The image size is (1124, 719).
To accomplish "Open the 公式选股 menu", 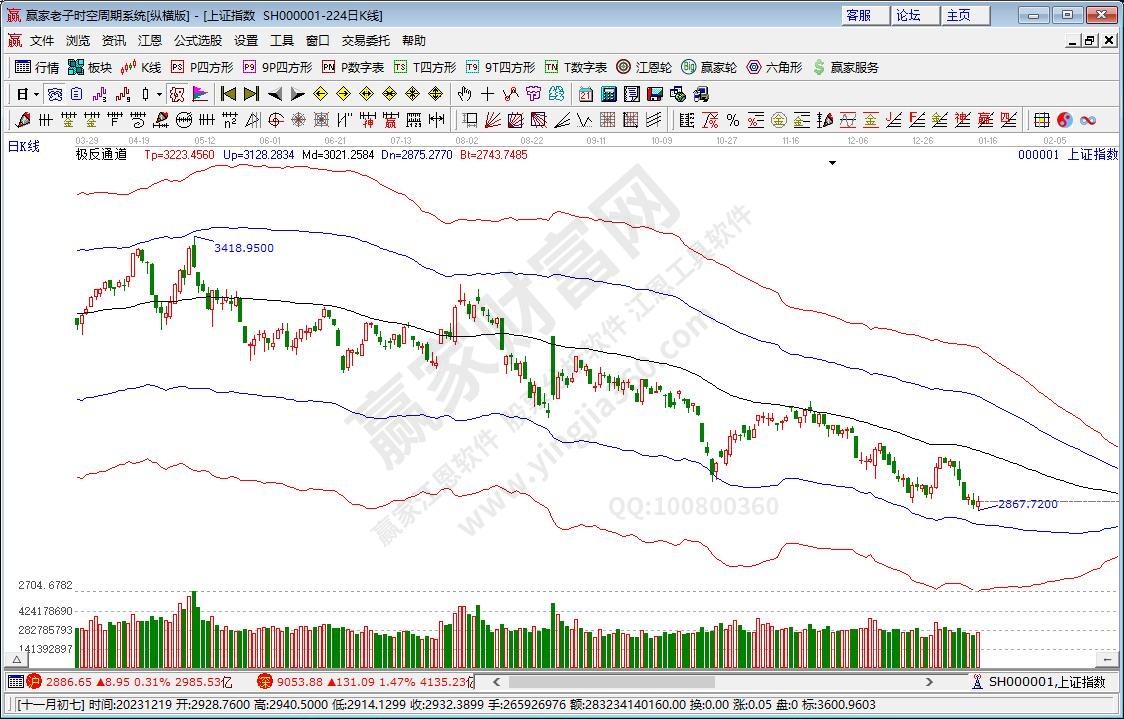I will click(x=198, y=41).
